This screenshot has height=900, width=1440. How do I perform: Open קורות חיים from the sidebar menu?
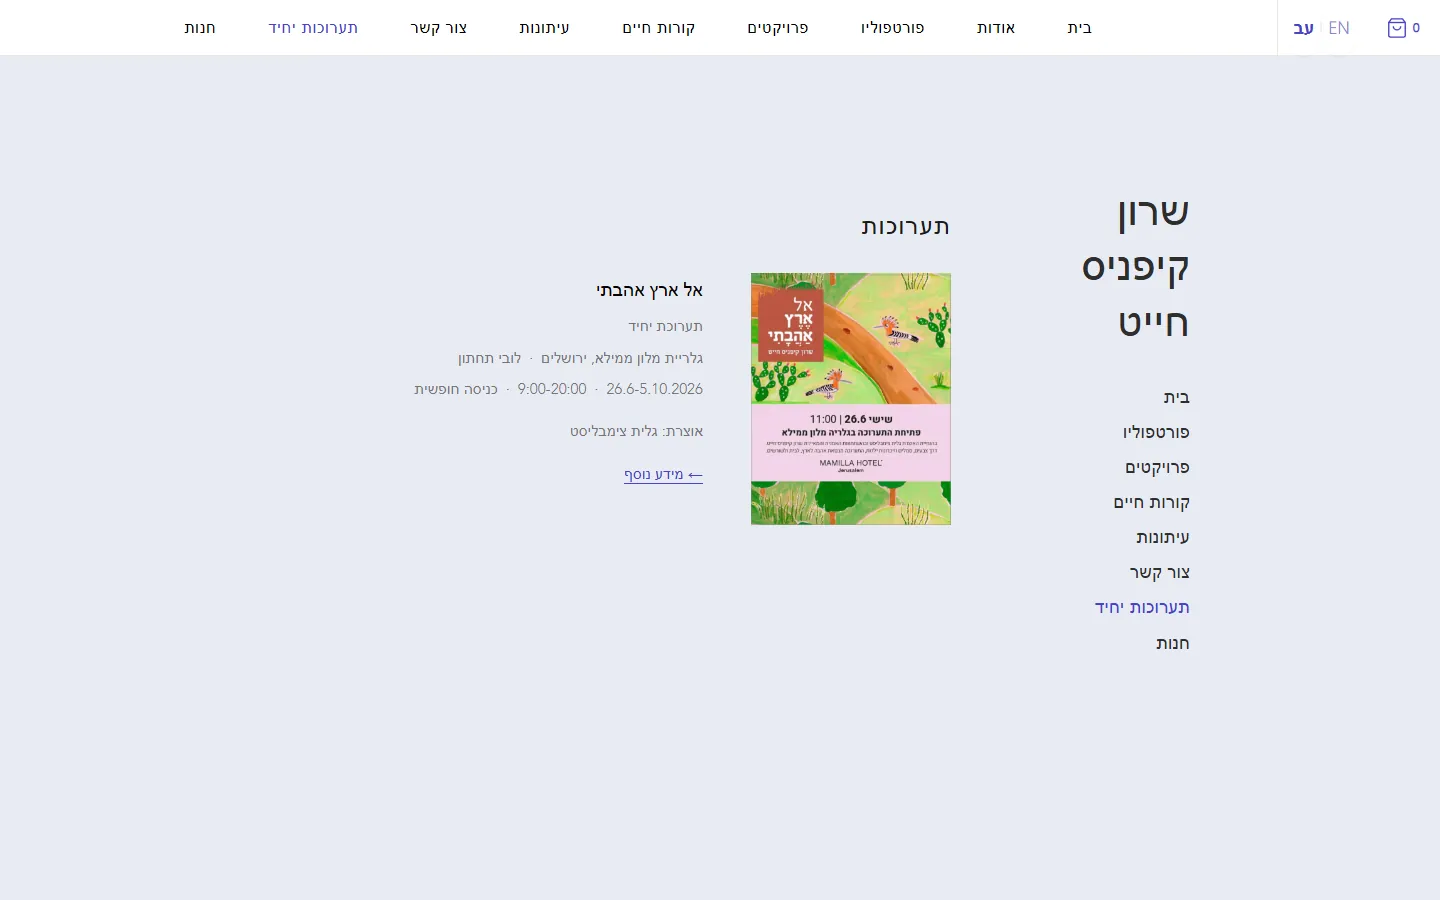(x=1152, y=502)
